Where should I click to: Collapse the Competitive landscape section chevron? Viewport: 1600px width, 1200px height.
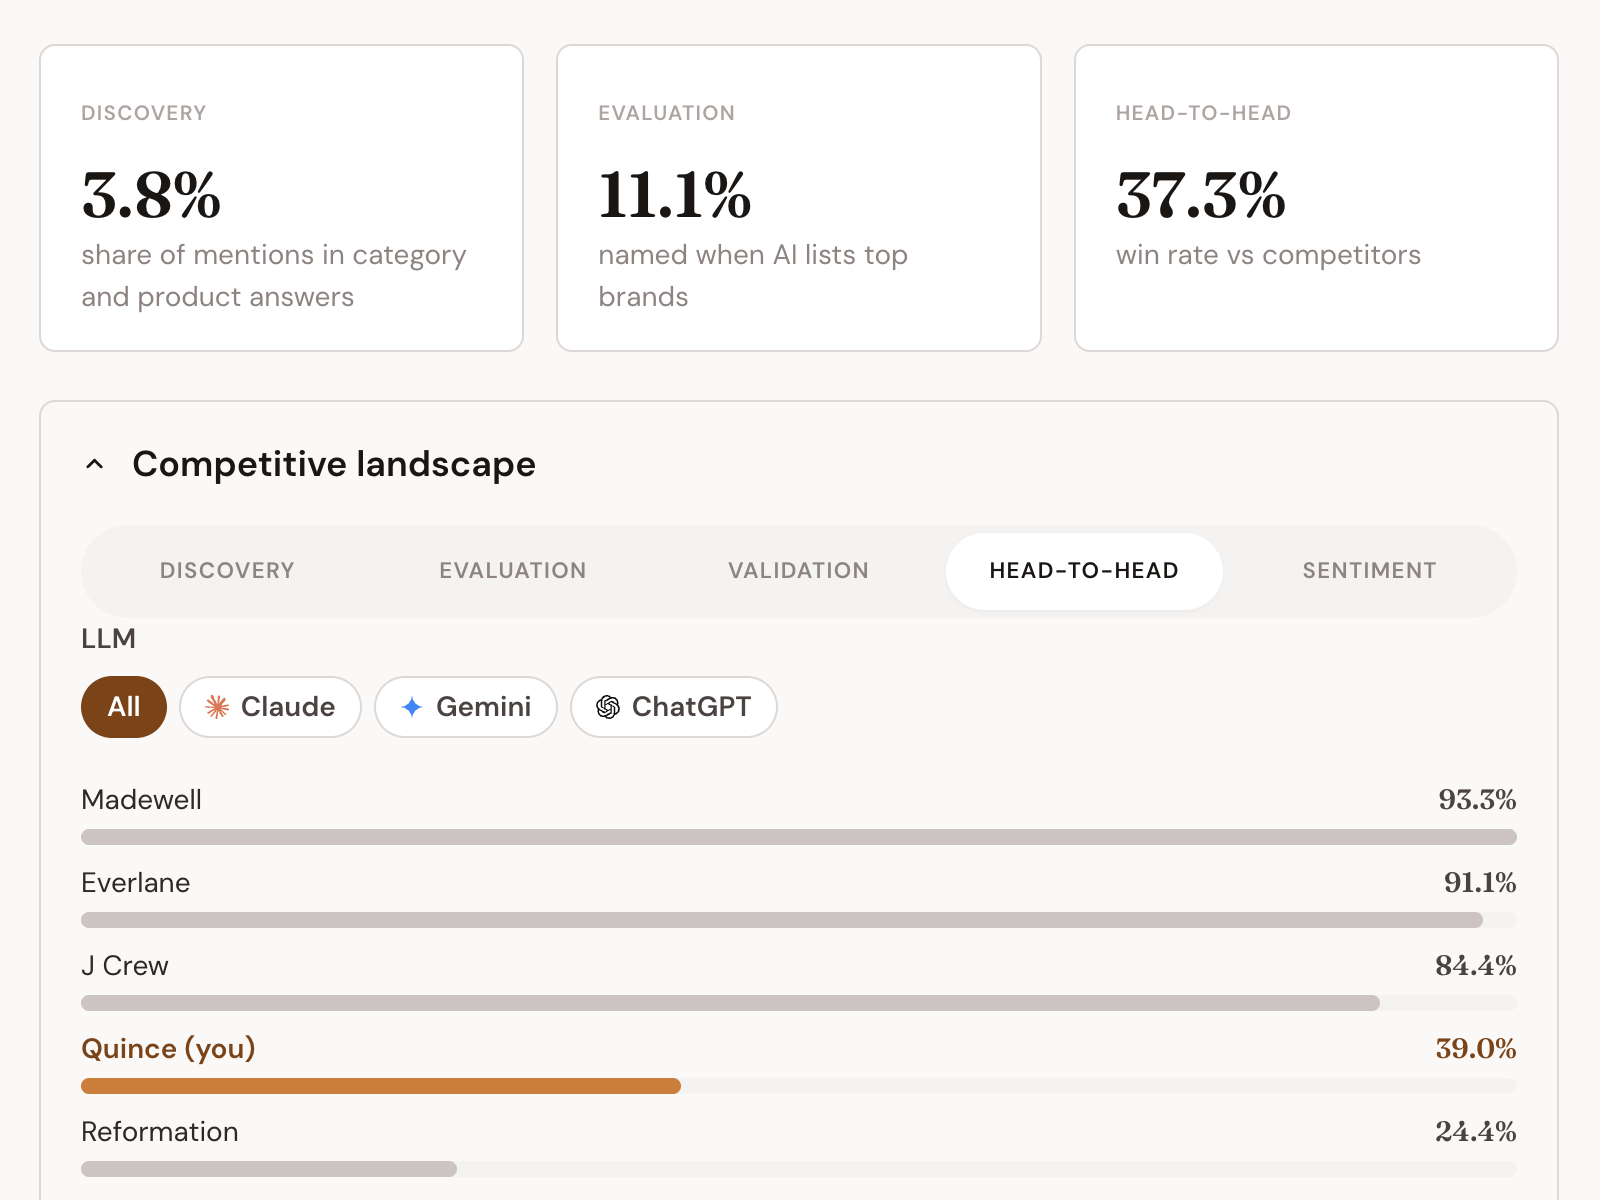point(95,464)
